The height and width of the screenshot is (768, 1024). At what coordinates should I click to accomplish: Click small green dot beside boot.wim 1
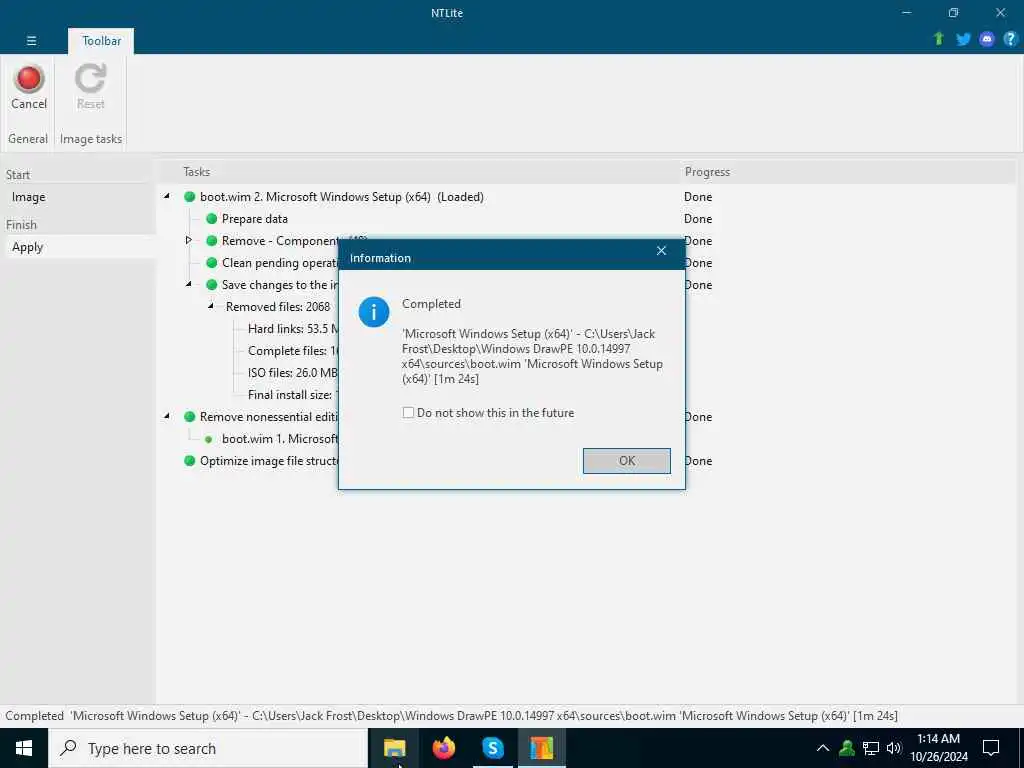pos(208,439)
